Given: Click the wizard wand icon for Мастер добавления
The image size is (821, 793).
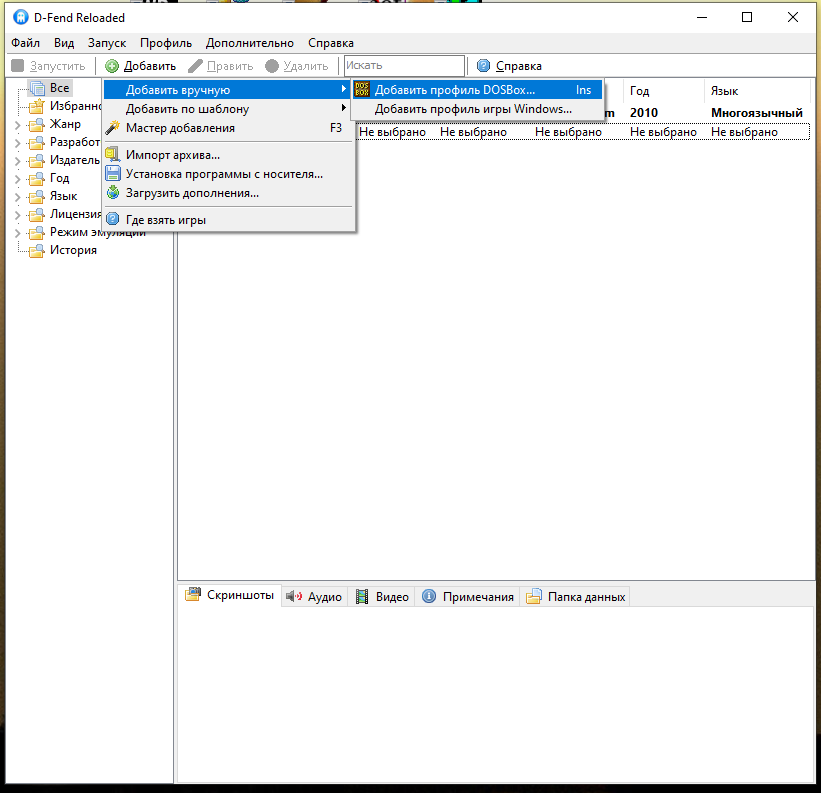Looking at the screenshot, I should (113, 128).
